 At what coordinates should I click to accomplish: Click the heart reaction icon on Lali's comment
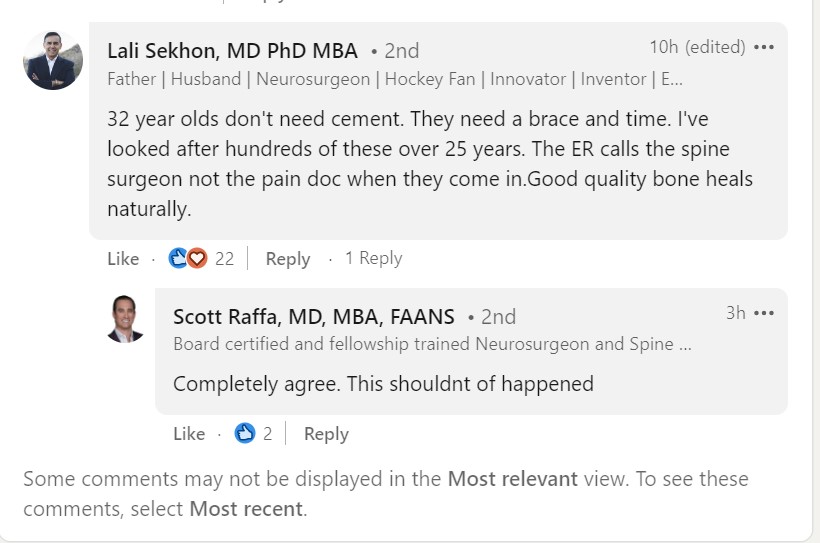(x=197, y=258)
